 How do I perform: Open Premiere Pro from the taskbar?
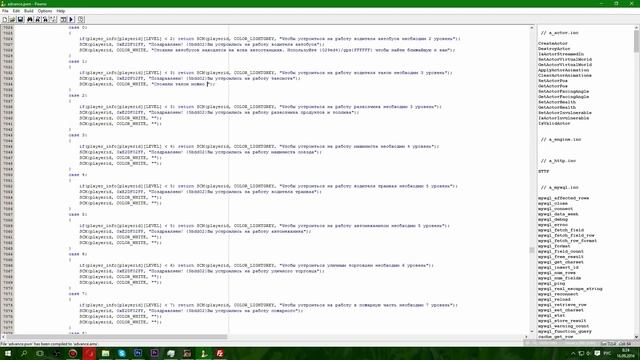154,353
